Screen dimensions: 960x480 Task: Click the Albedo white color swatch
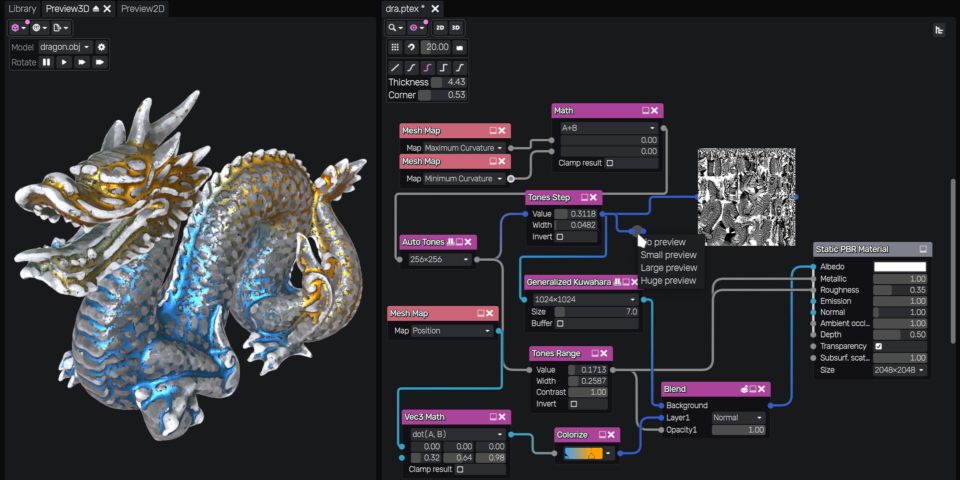pyautogui.click(x=899, y=267)
